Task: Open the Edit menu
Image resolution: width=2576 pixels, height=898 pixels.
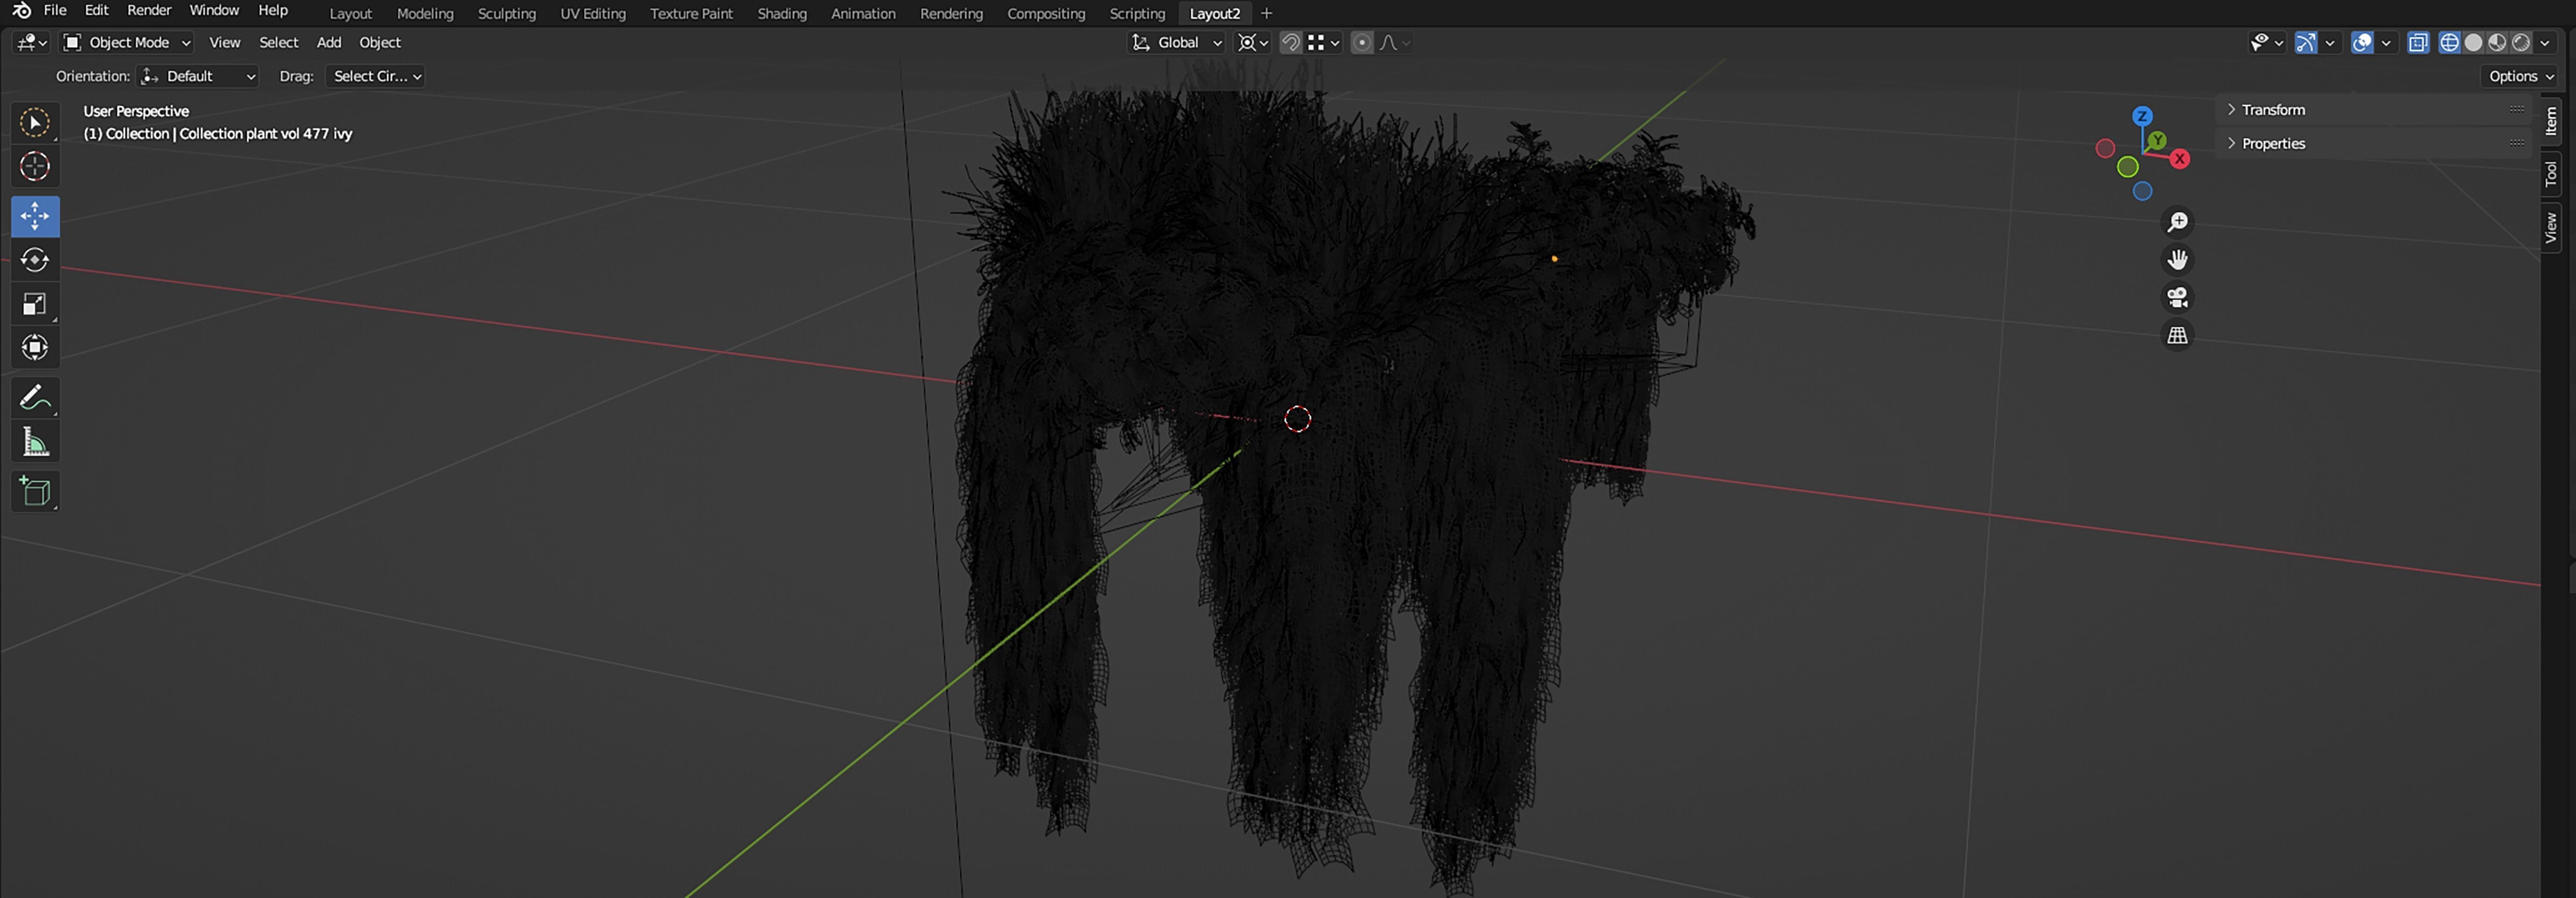Action: pos(96,10)
